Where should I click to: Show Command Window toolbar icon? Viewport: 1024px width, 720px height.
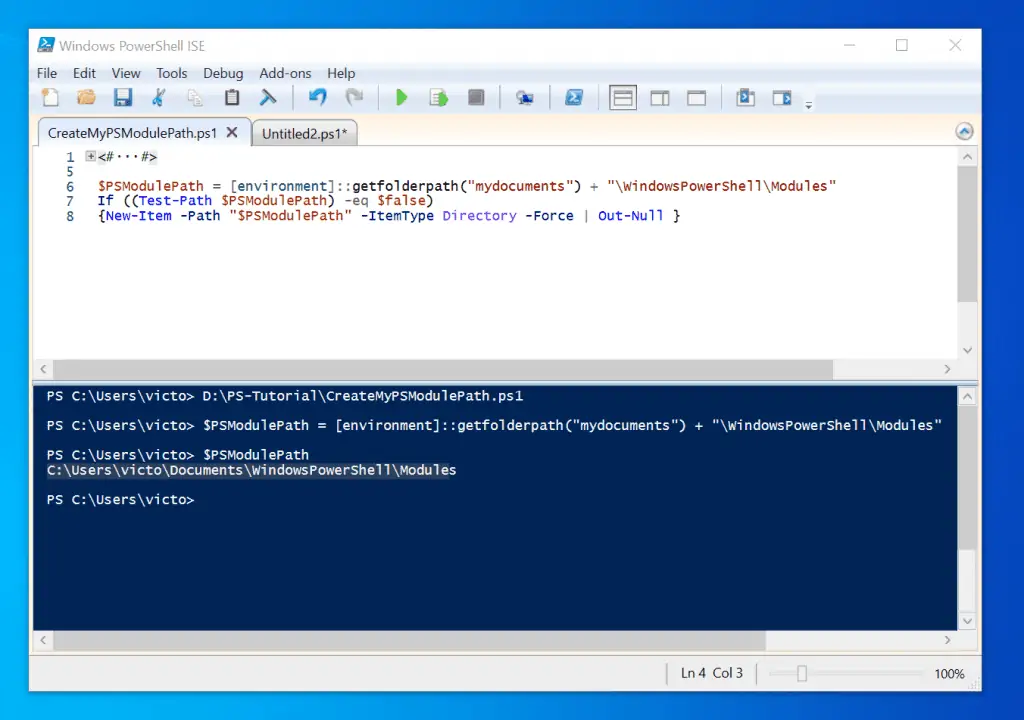tap(745, 98)
